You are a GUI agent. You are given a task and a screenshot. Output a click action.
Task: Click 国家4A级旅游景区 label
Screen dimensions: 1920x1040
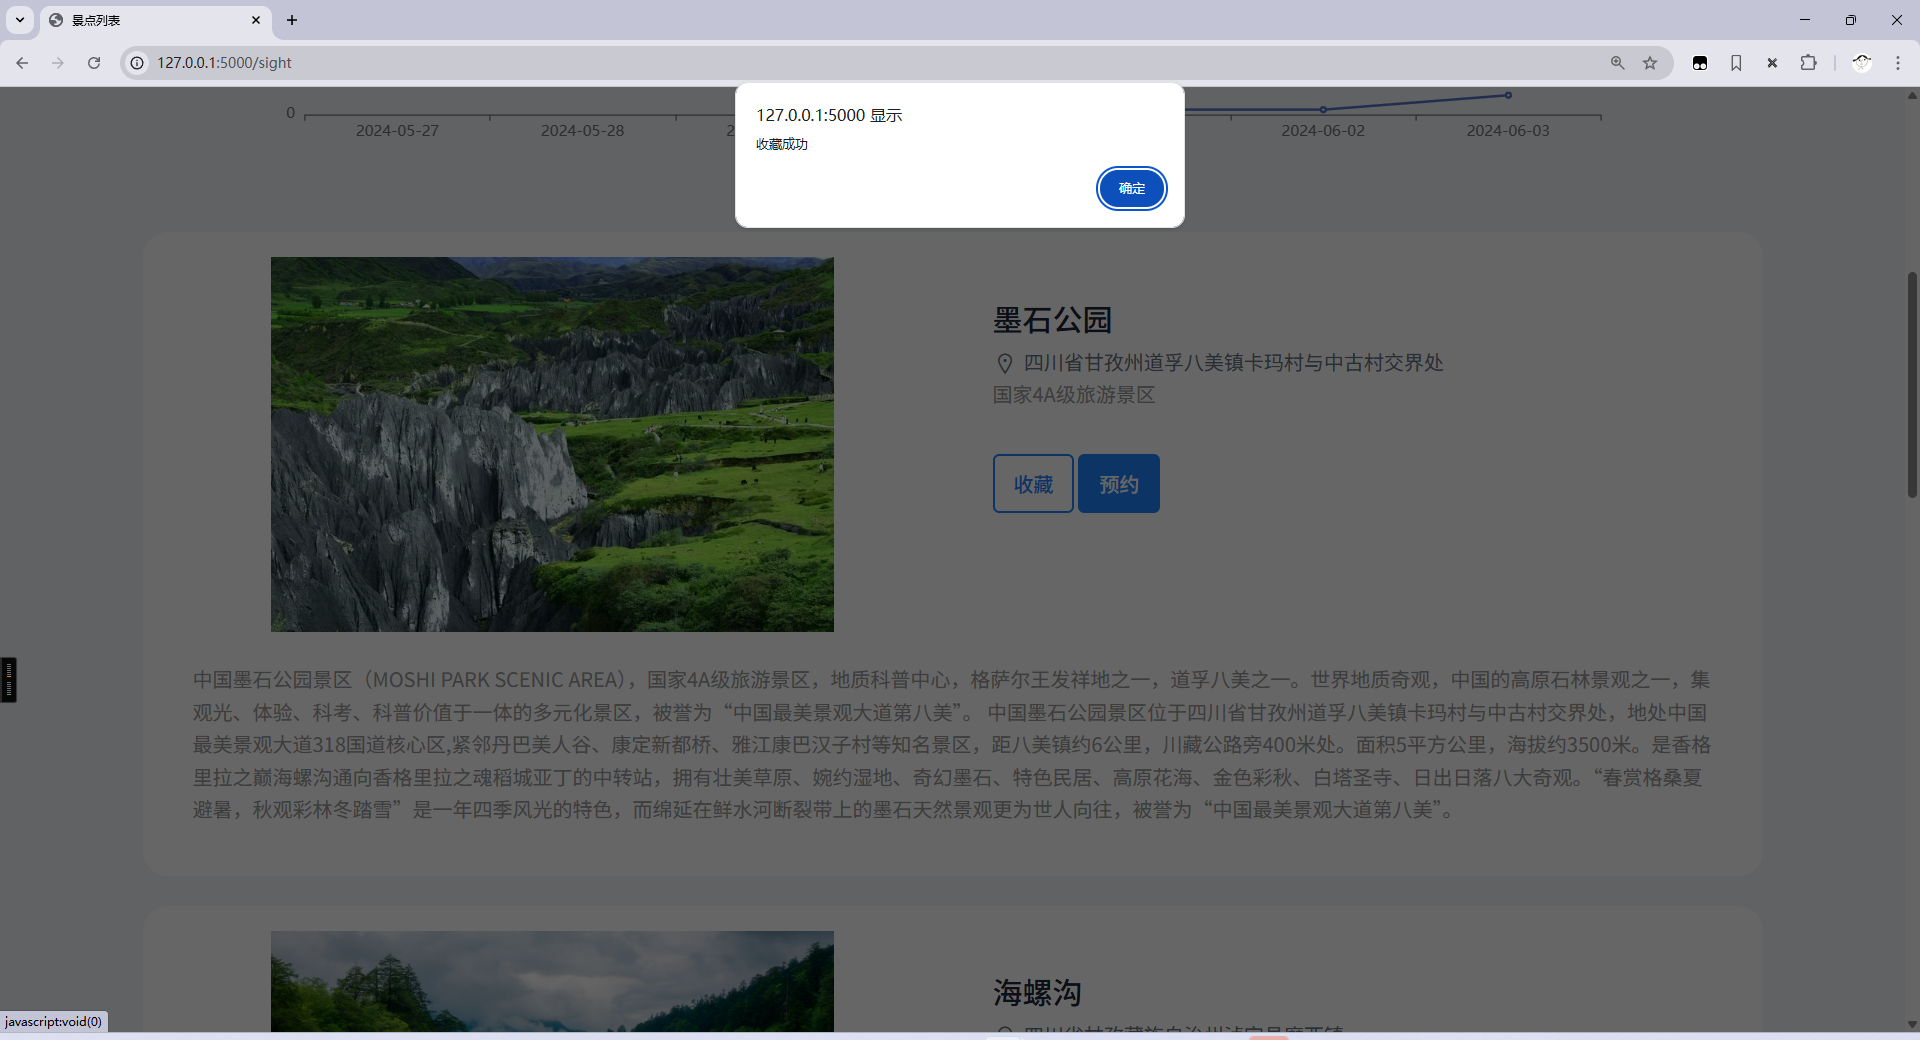click(1074, 395)
